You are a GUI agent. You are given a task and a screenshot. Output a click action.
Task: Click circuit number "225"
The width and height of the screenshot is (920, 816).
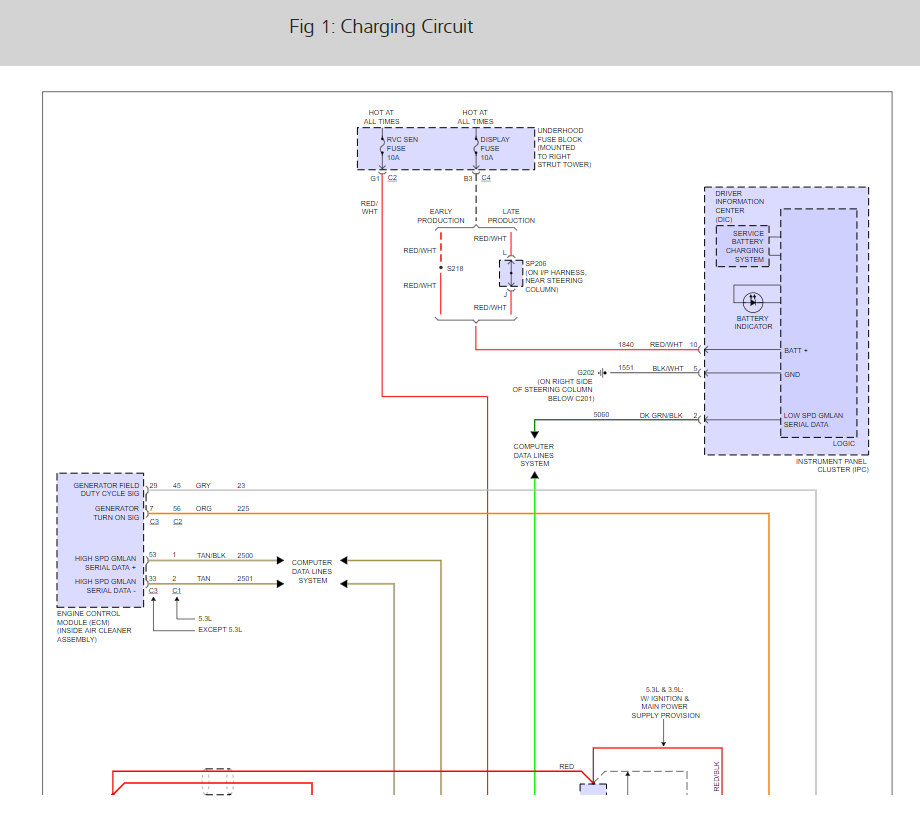(243, 509)
